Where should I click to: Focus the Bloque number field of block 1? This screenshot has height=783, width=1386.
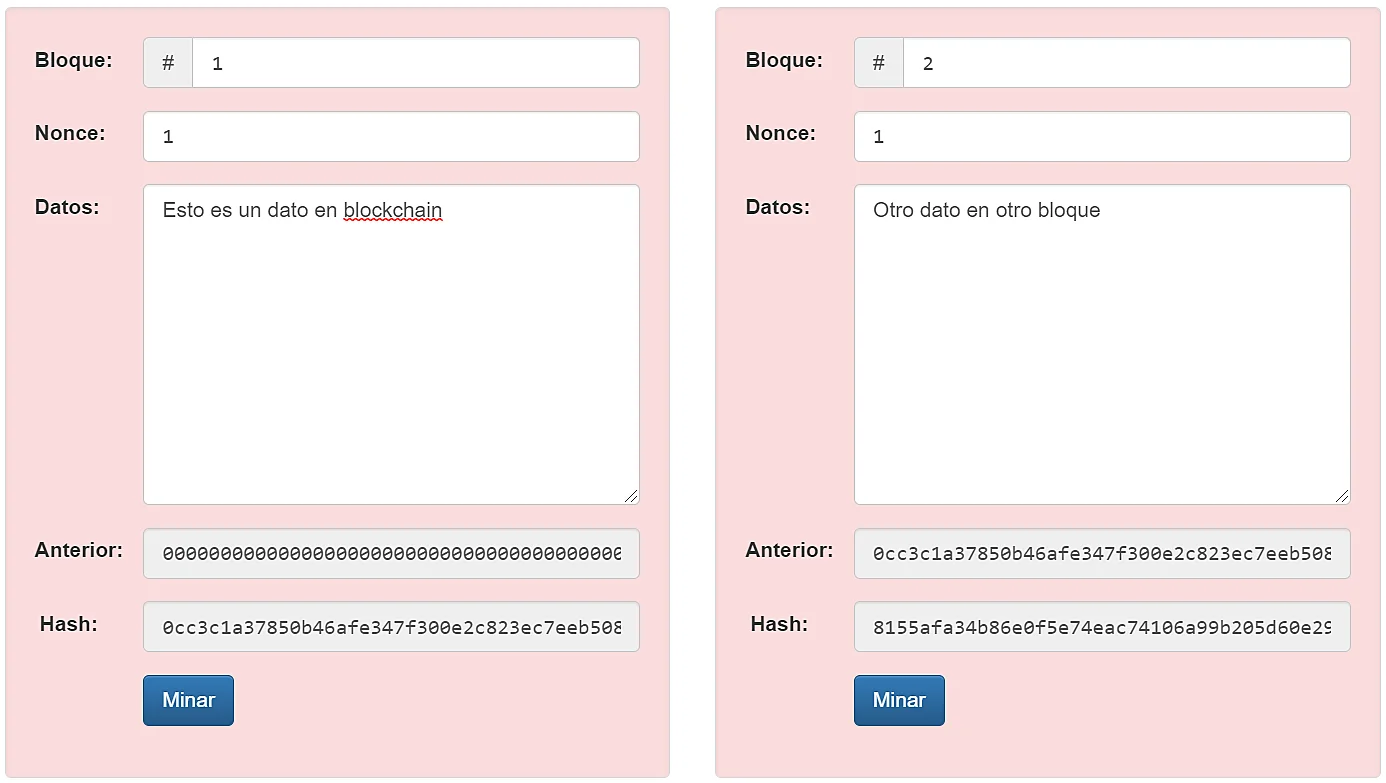(x=416, y=63)
